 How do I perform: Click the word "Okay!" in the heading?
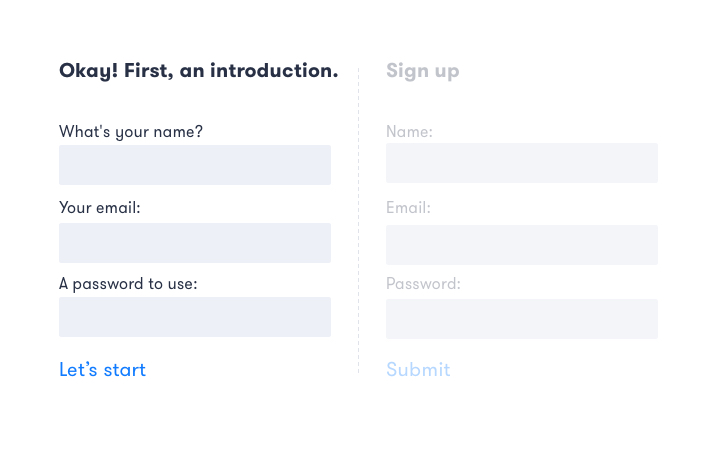click(89, 71)
